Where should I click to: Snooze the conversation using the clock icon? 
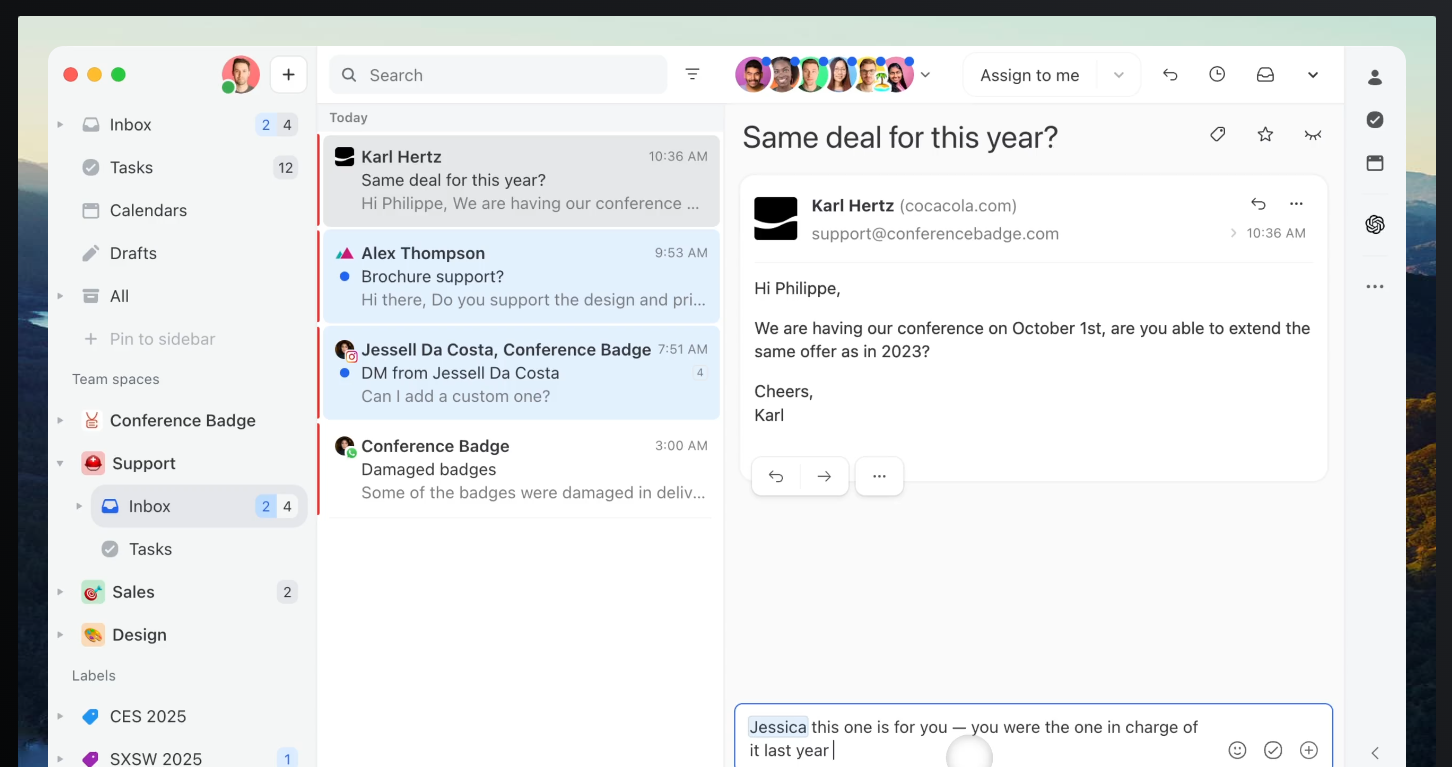coord(1217,74)
